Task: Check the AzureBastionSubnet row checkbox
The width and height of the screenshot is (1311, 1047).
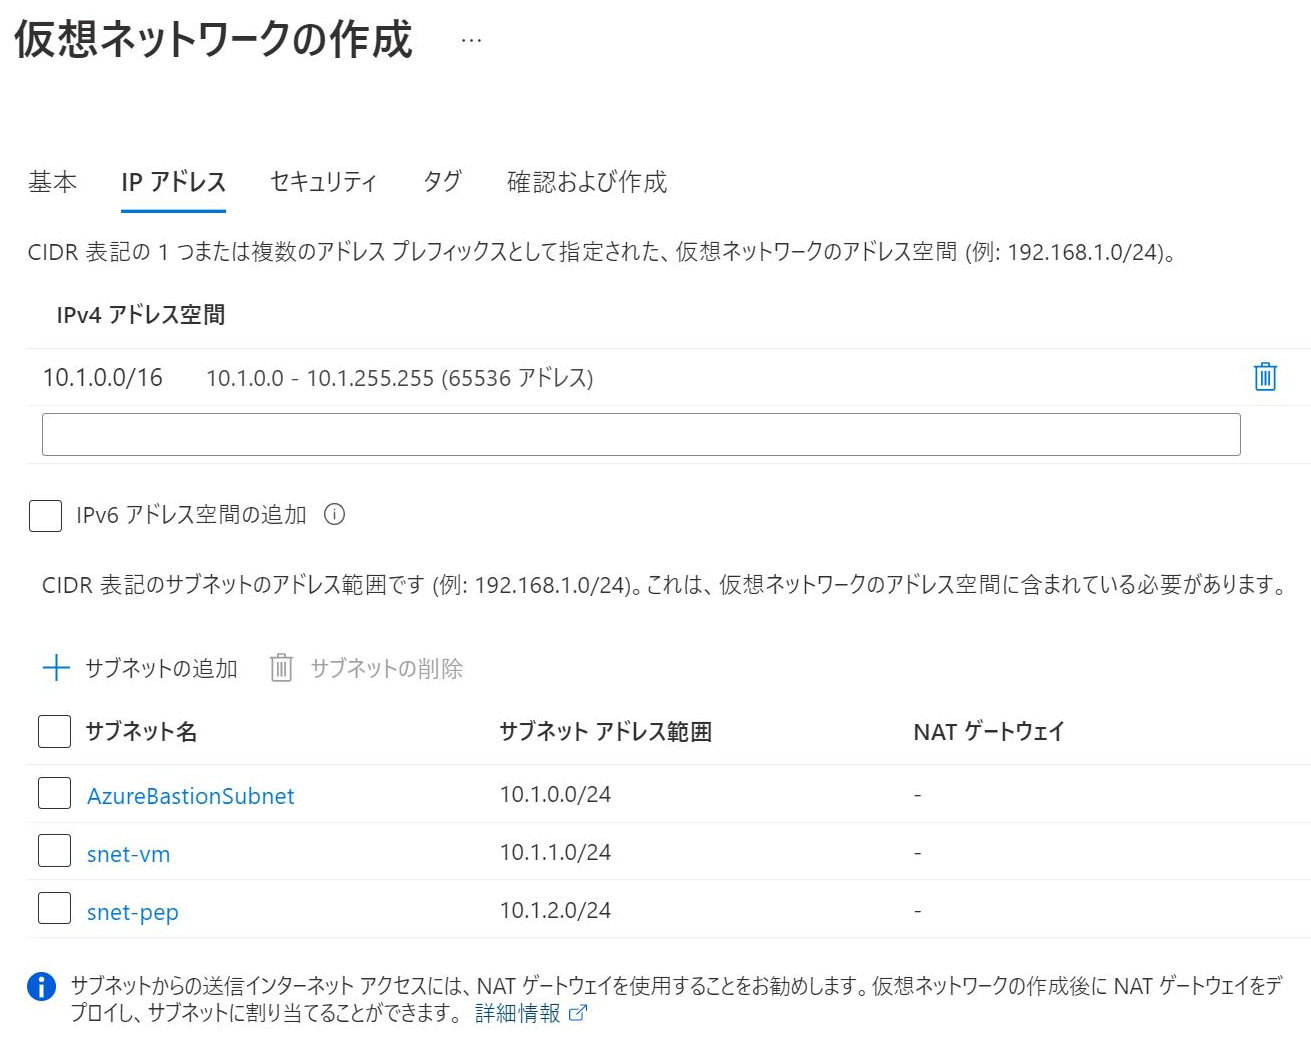Action: 54,794
